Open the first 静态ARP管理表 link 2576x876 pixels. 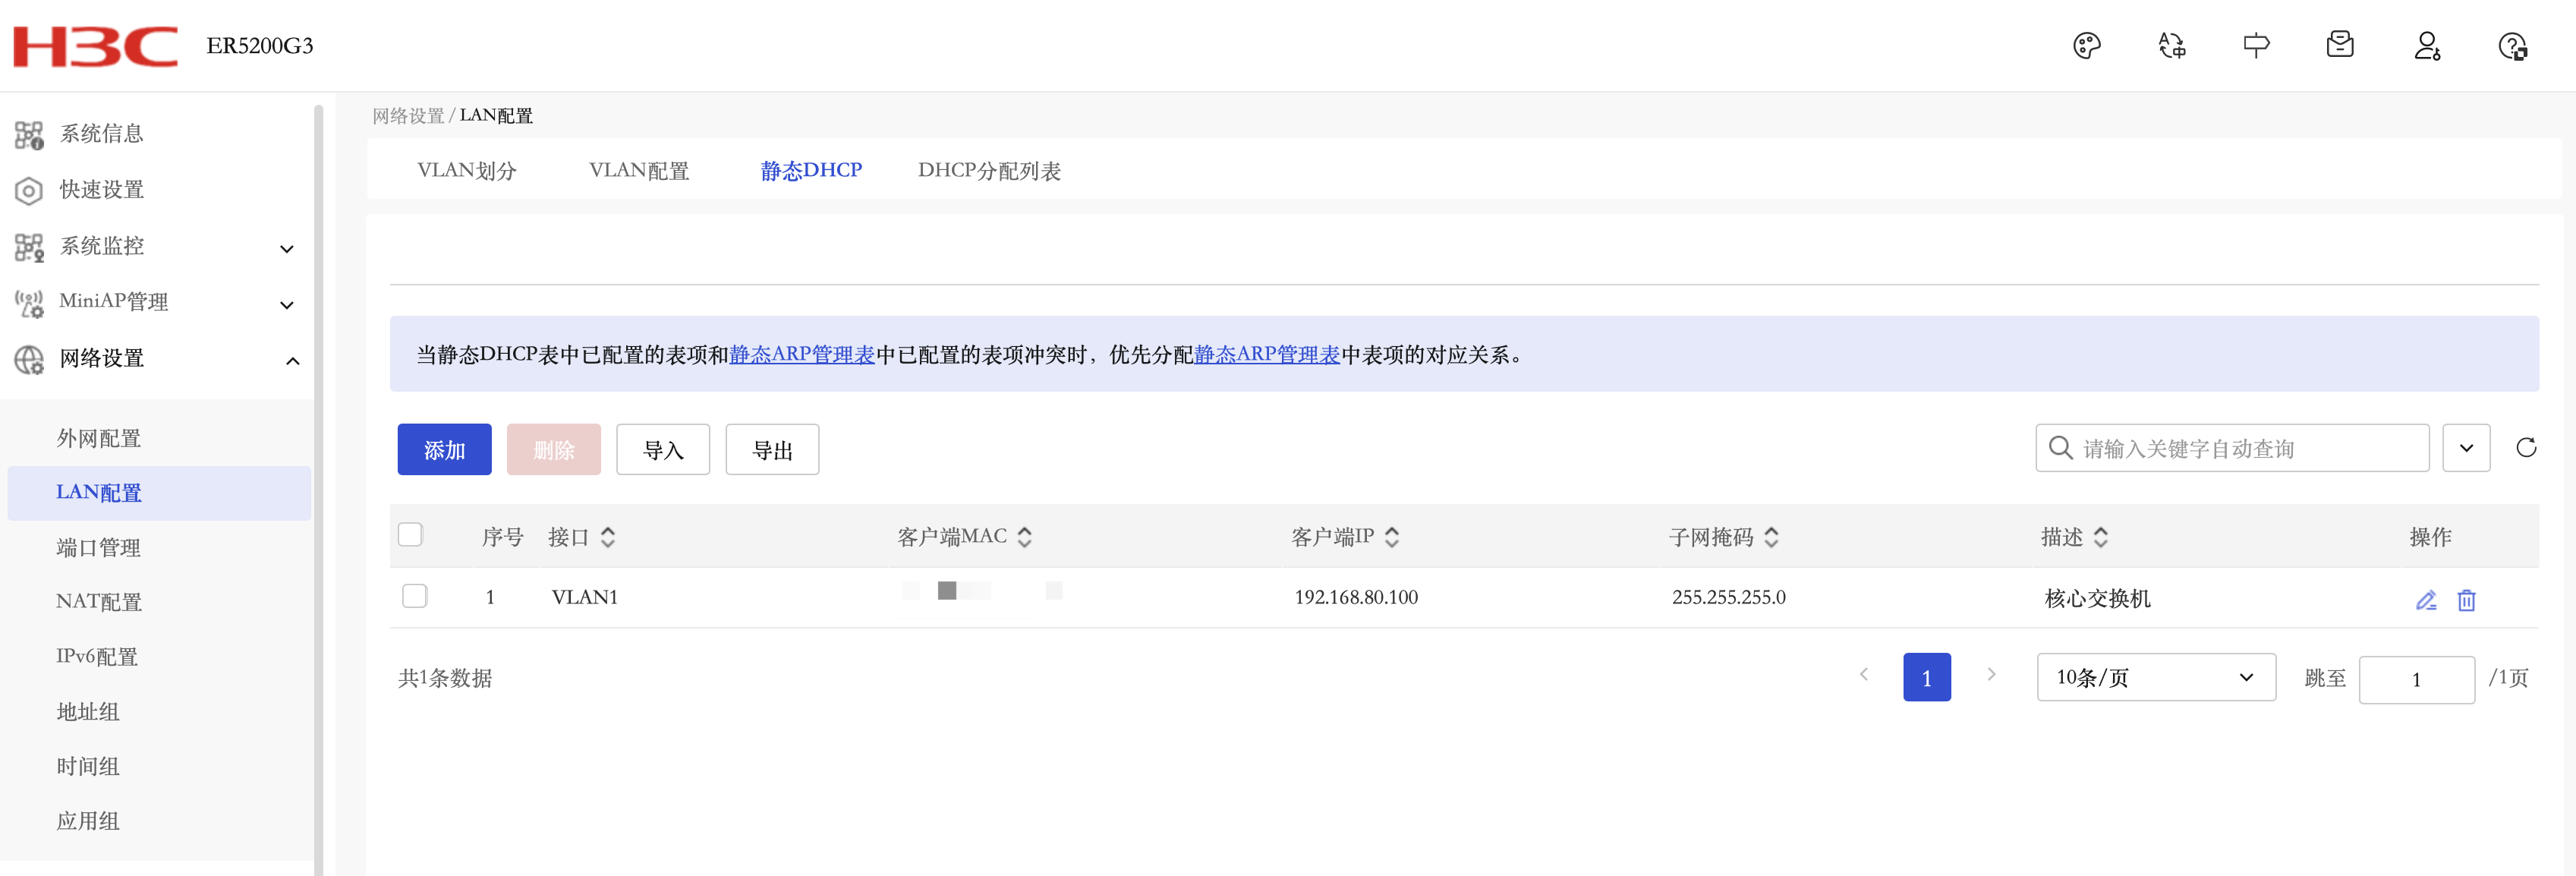pyautogui.click(x=801, y=354)
